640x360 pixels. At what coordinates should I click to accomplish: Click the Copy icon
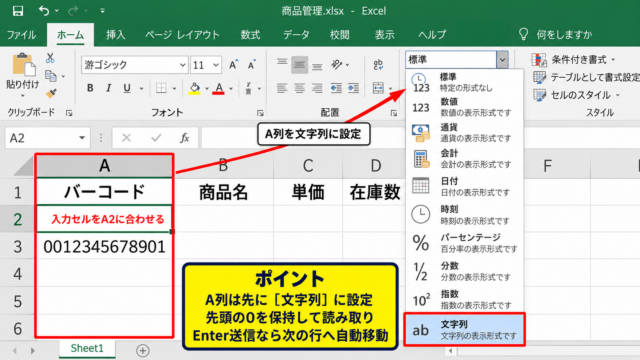[51, 76]
